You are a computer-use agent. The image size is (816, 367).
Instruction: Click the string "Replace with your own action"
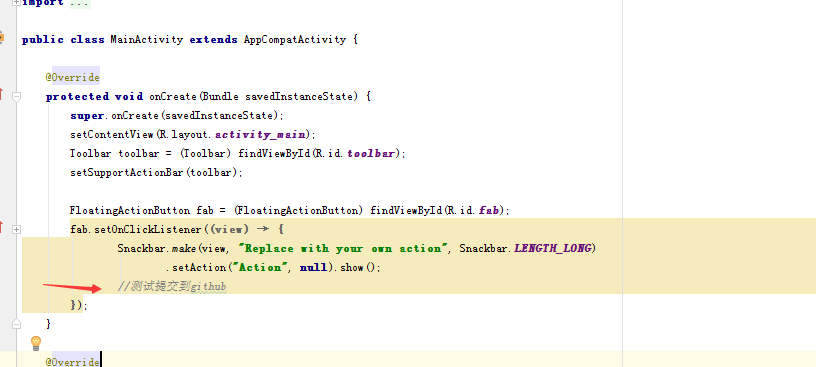pyautogui.click(x=343, y=248)
